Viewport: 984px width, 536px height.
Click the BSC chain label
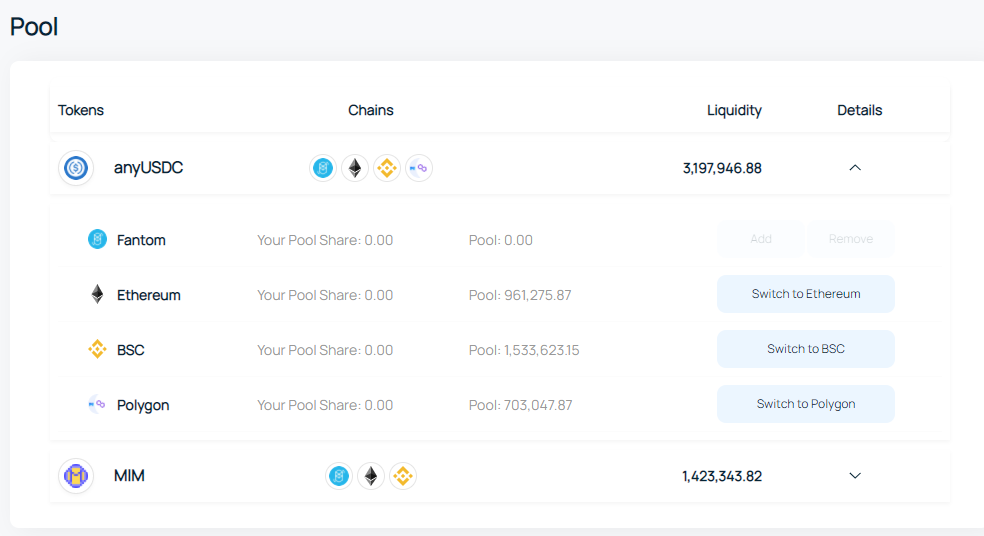(131, 350)
